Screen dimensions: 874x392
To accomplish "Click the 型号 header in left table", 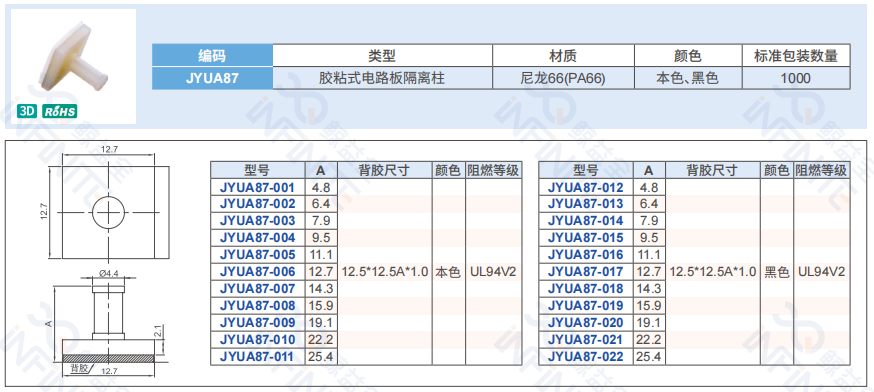I will [258, 170].
